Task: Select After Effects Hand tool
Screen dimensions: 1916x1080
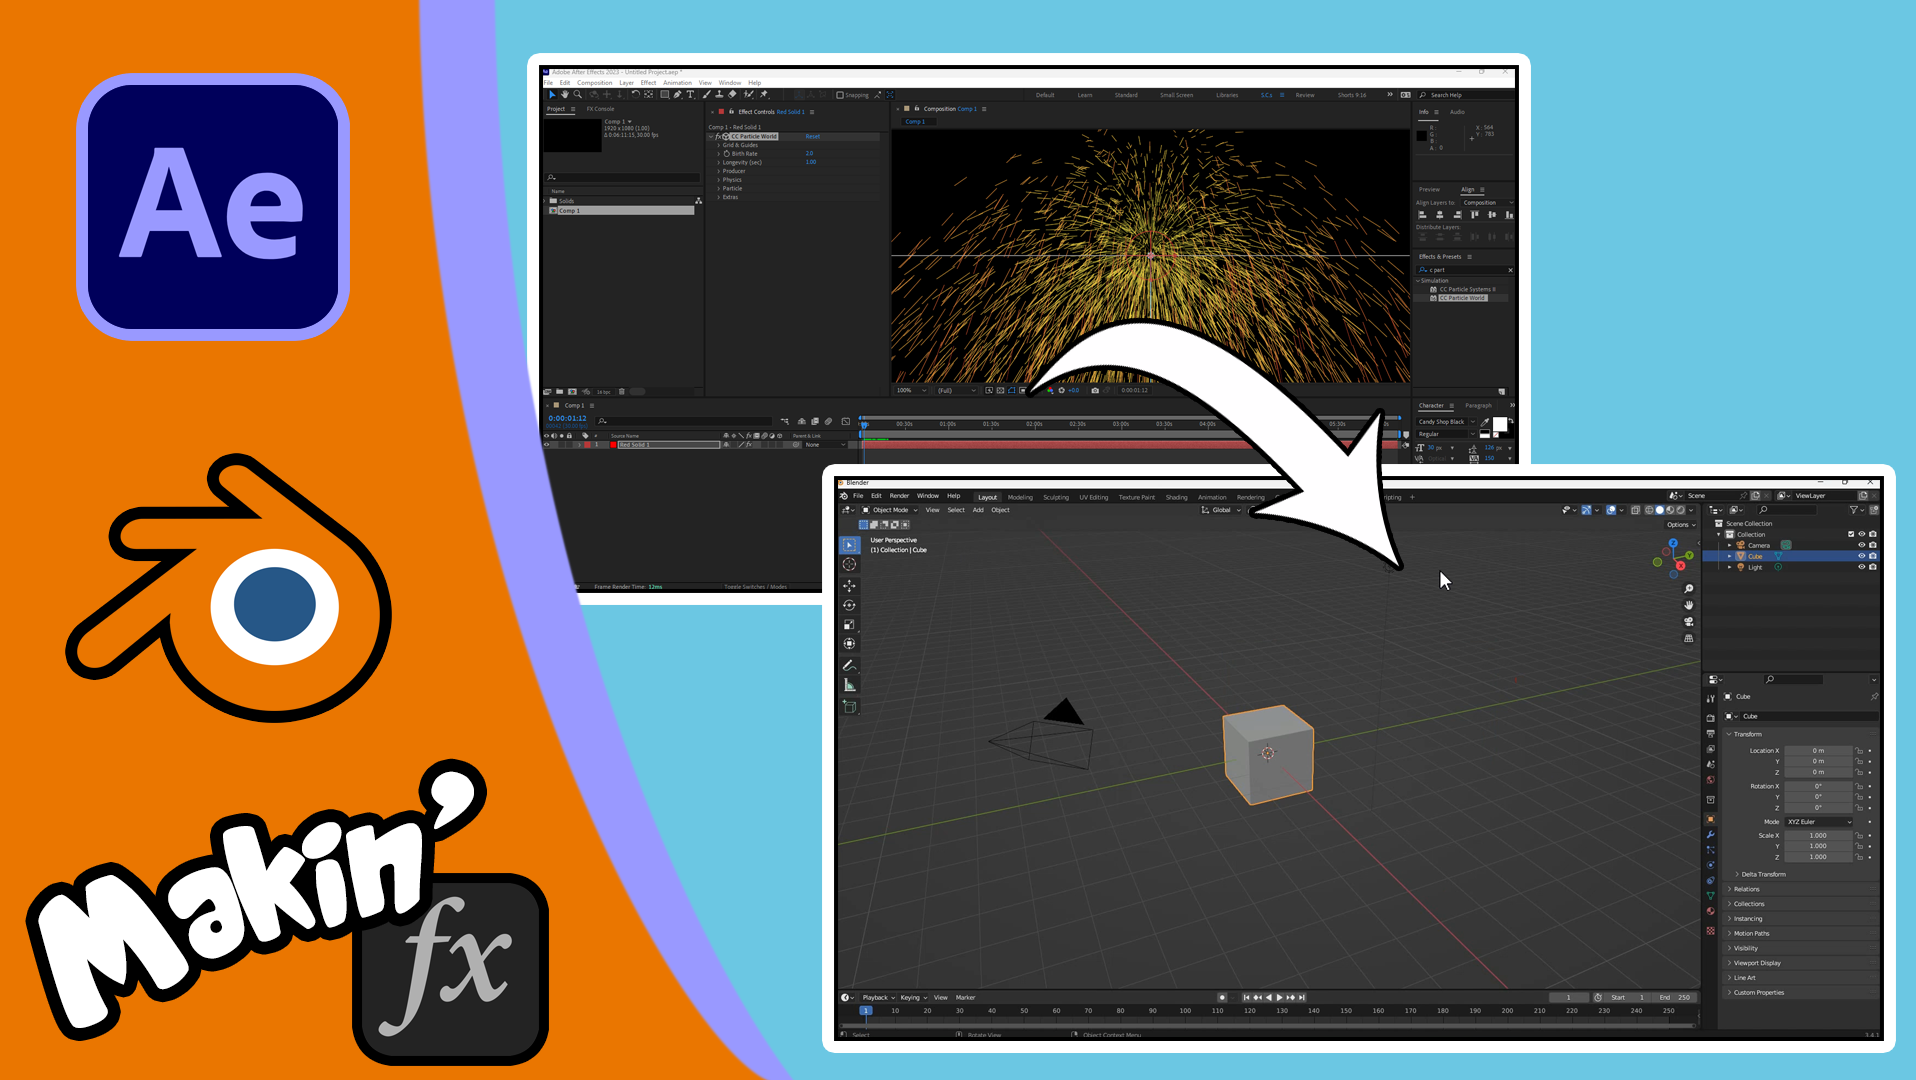Action: coord(565,95)
